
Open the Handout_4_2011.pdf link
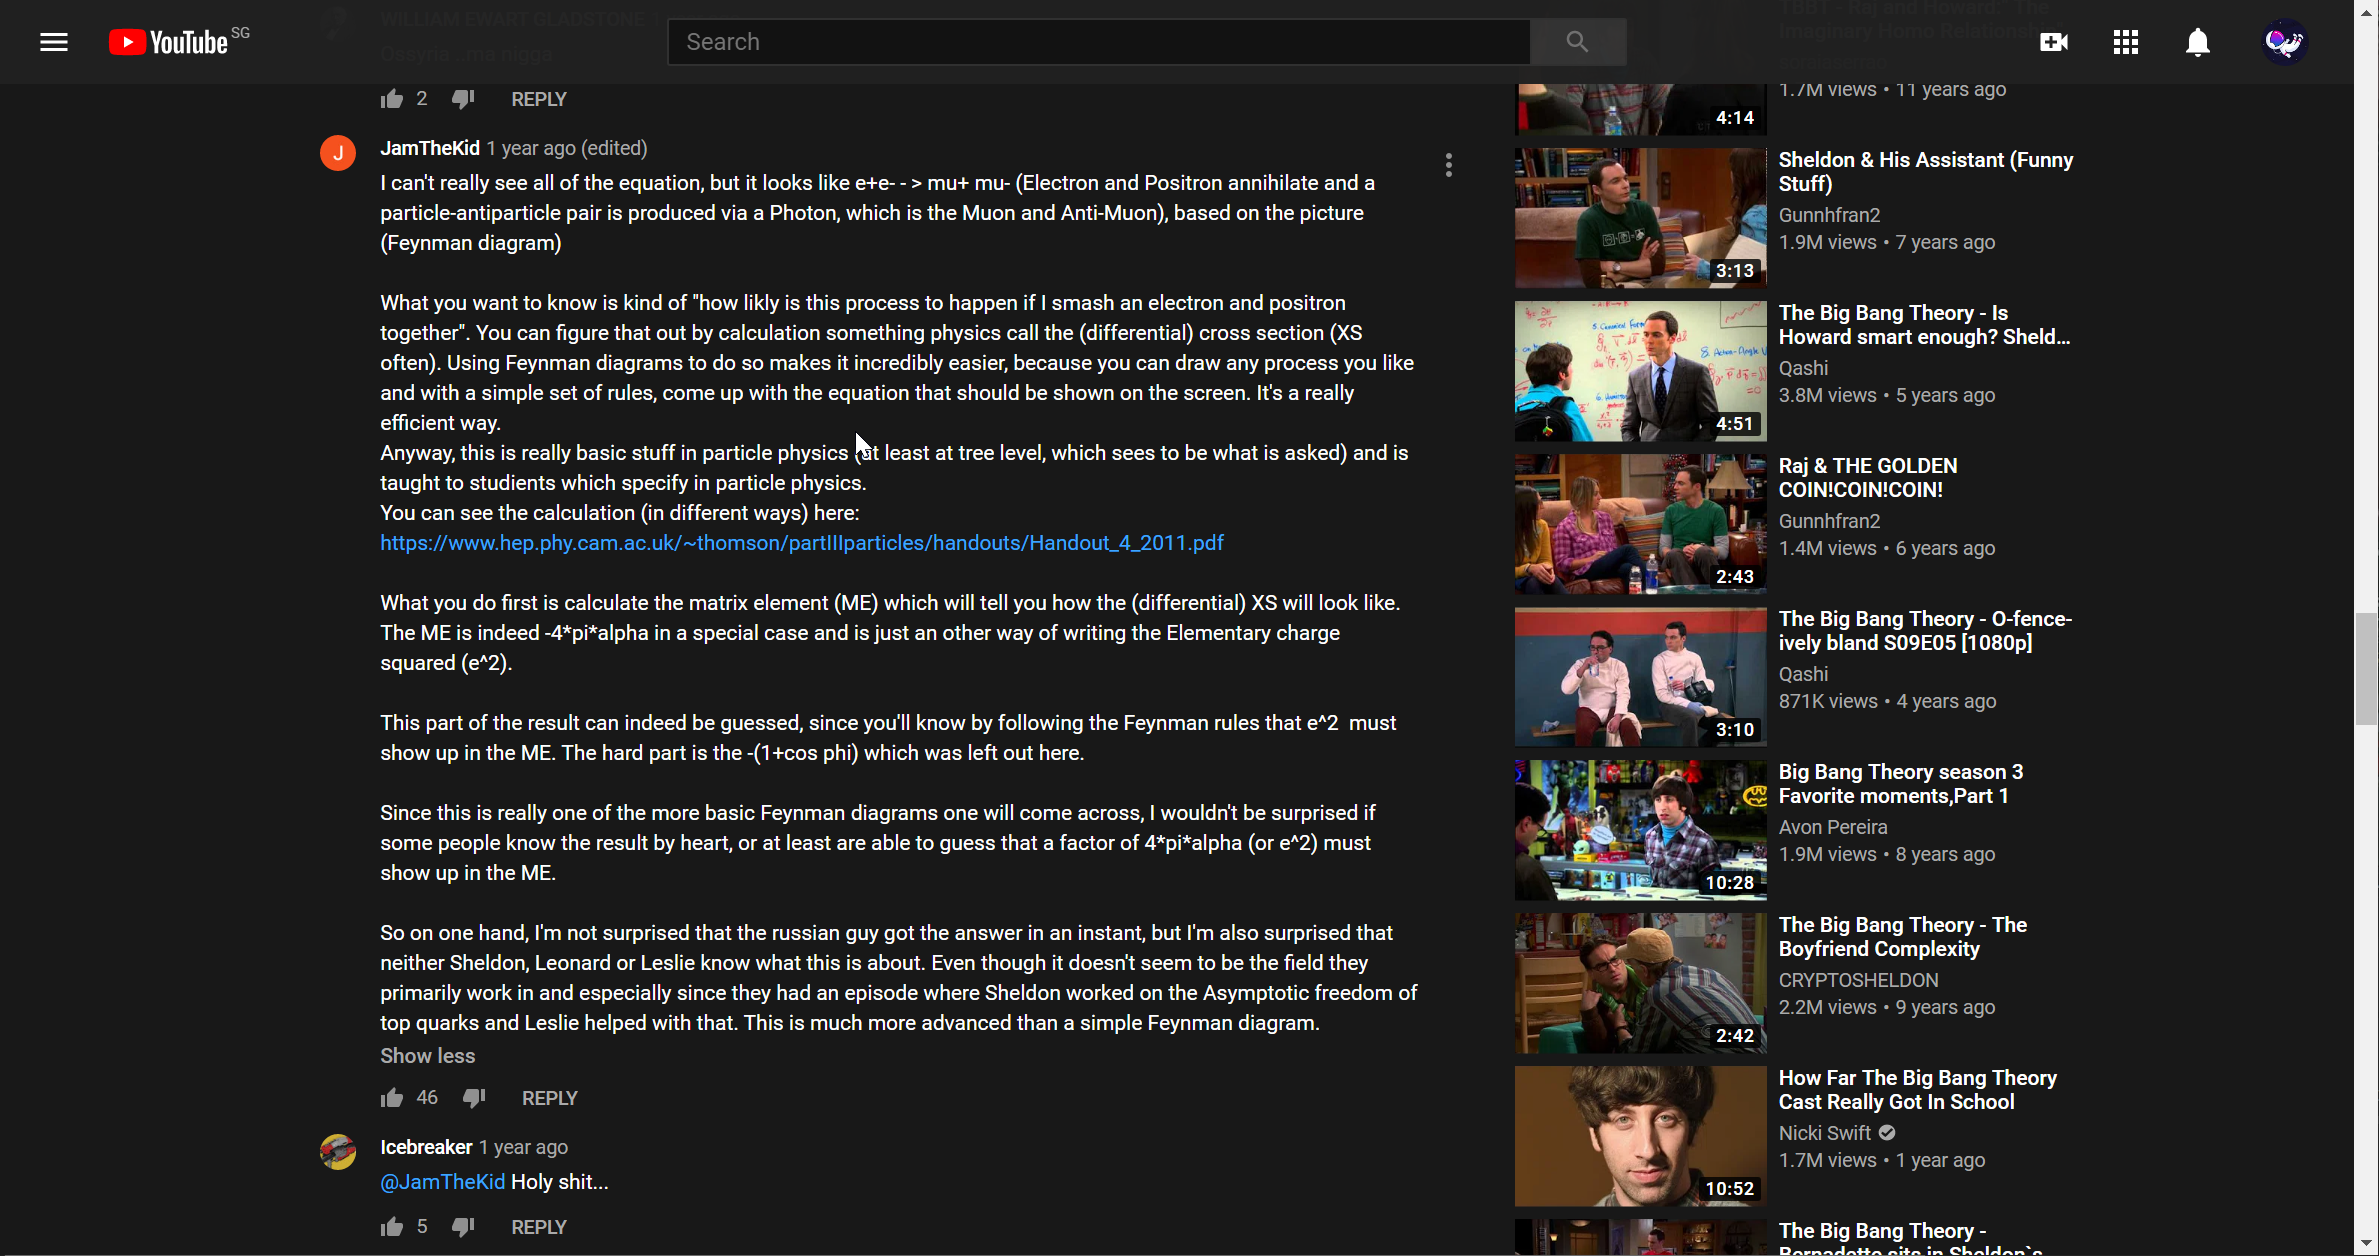801,543
